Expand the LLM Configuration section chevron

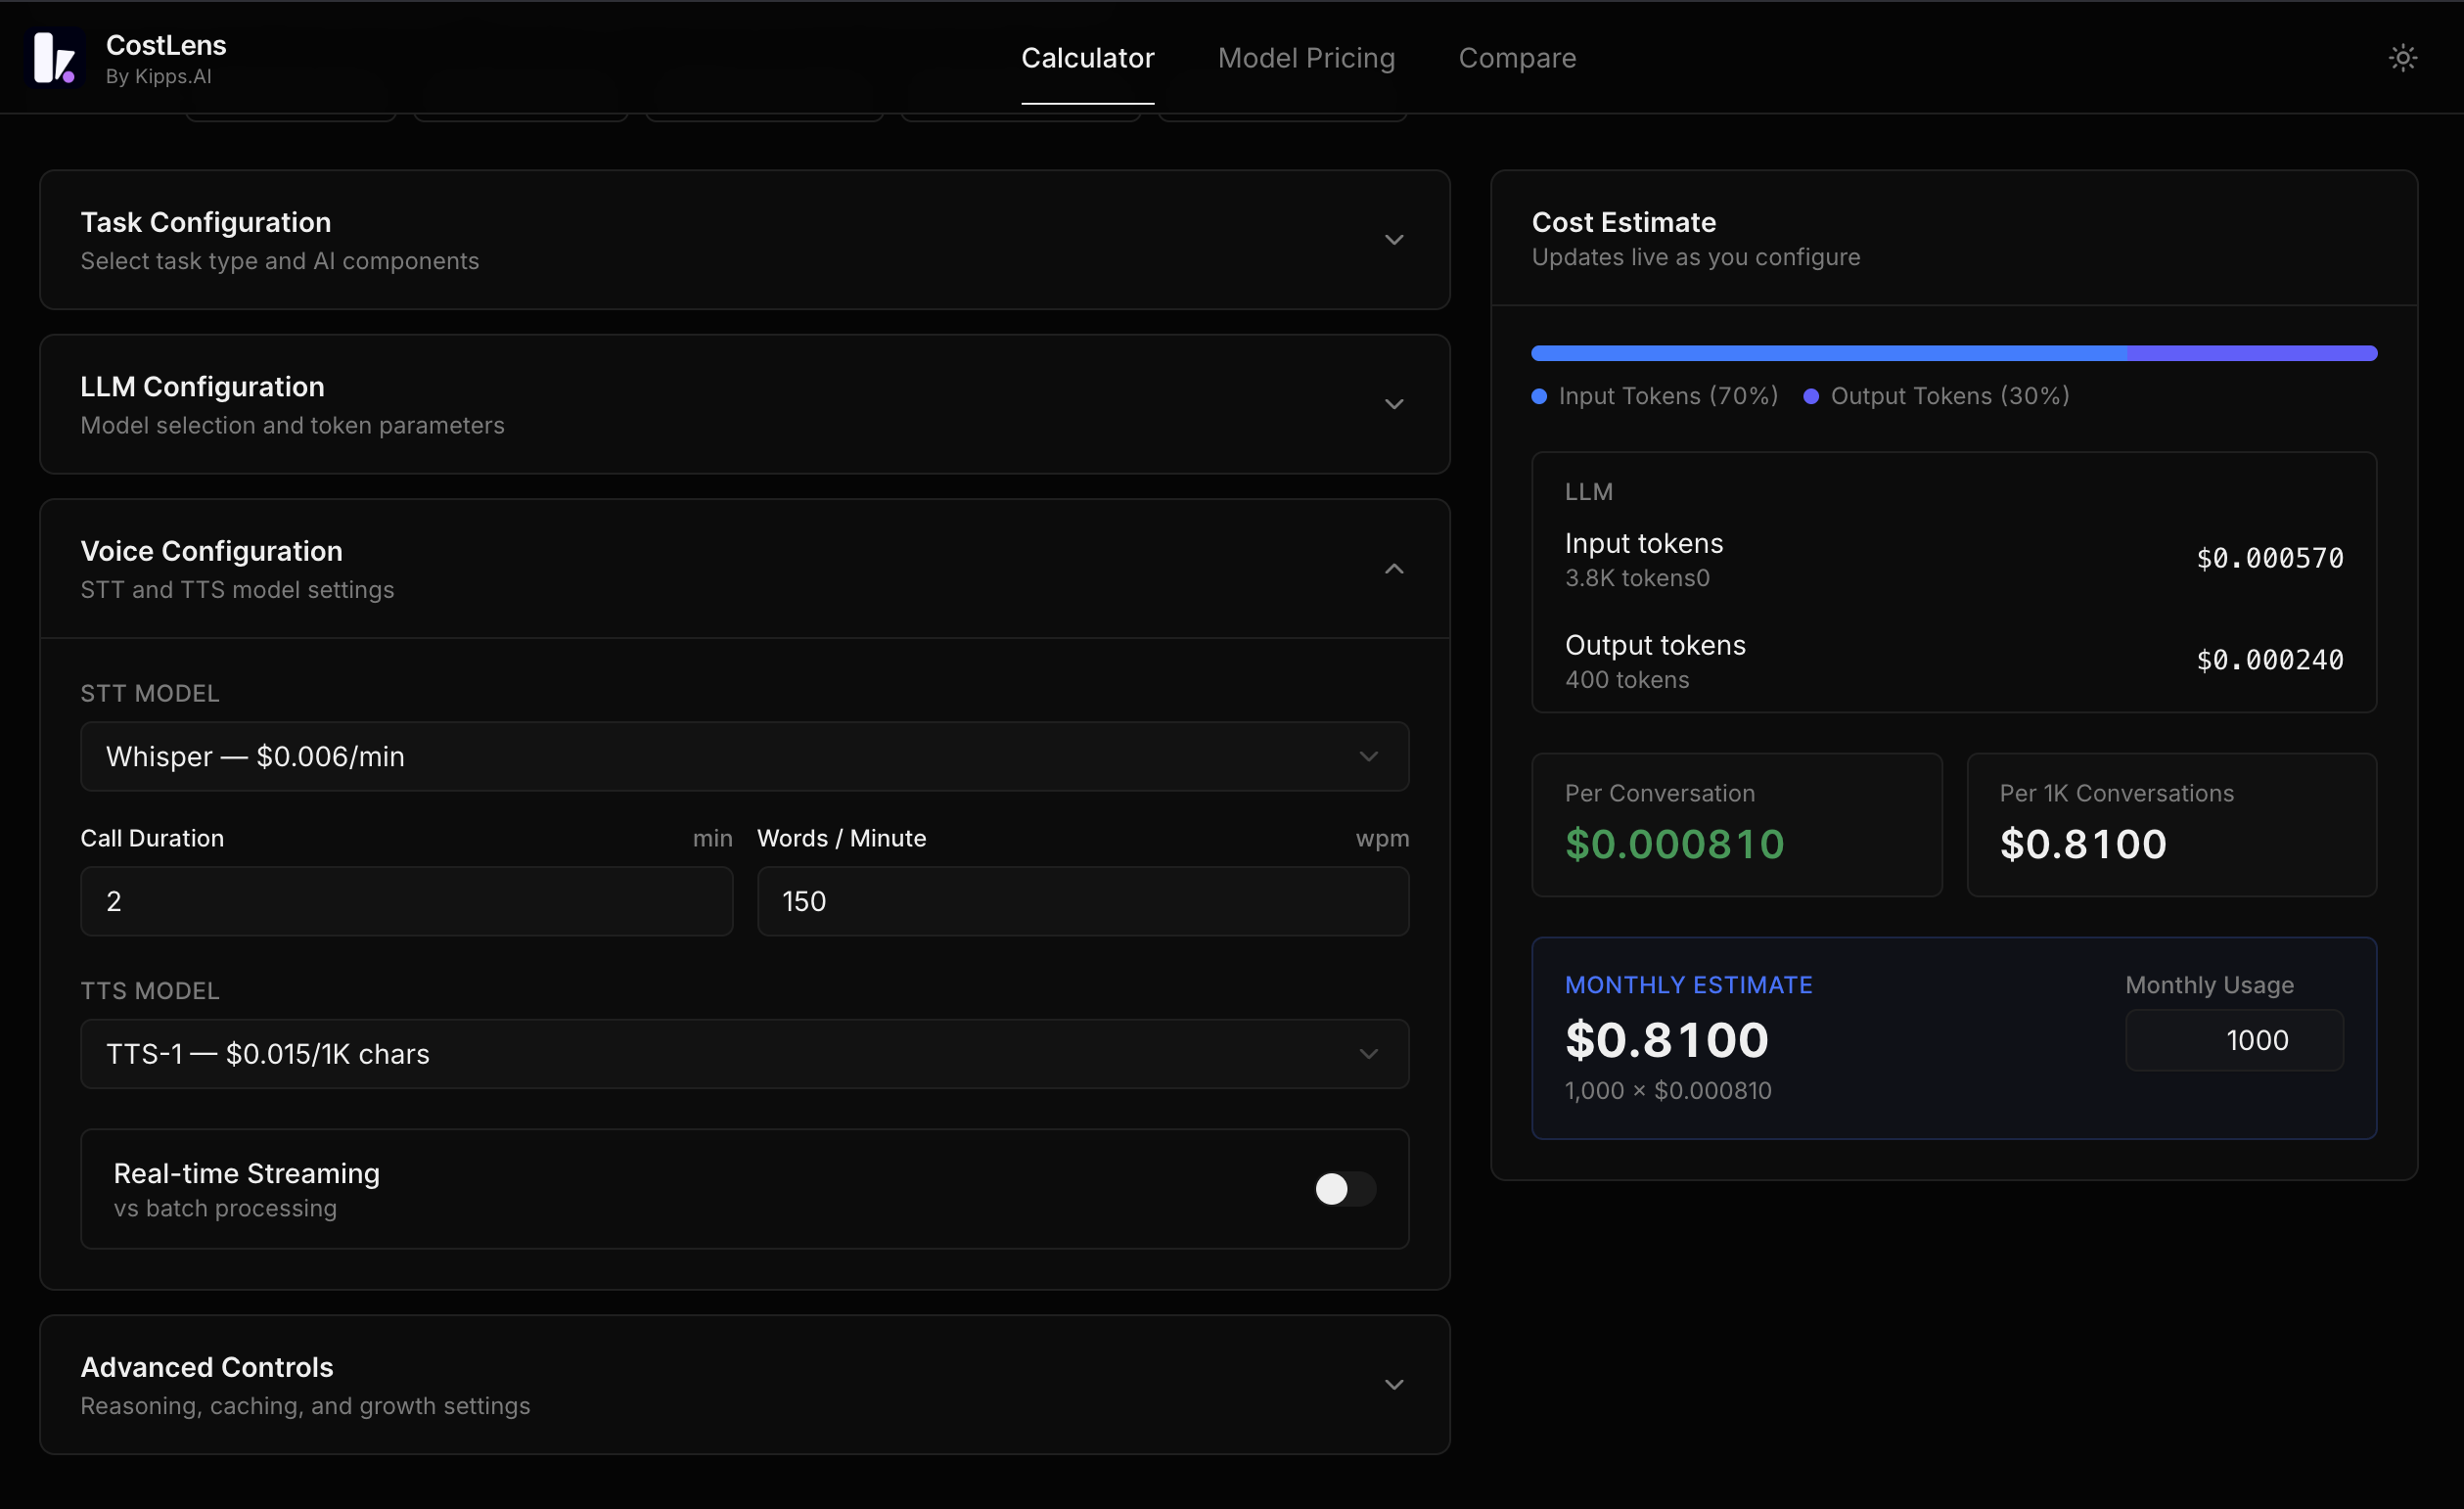1393,404
